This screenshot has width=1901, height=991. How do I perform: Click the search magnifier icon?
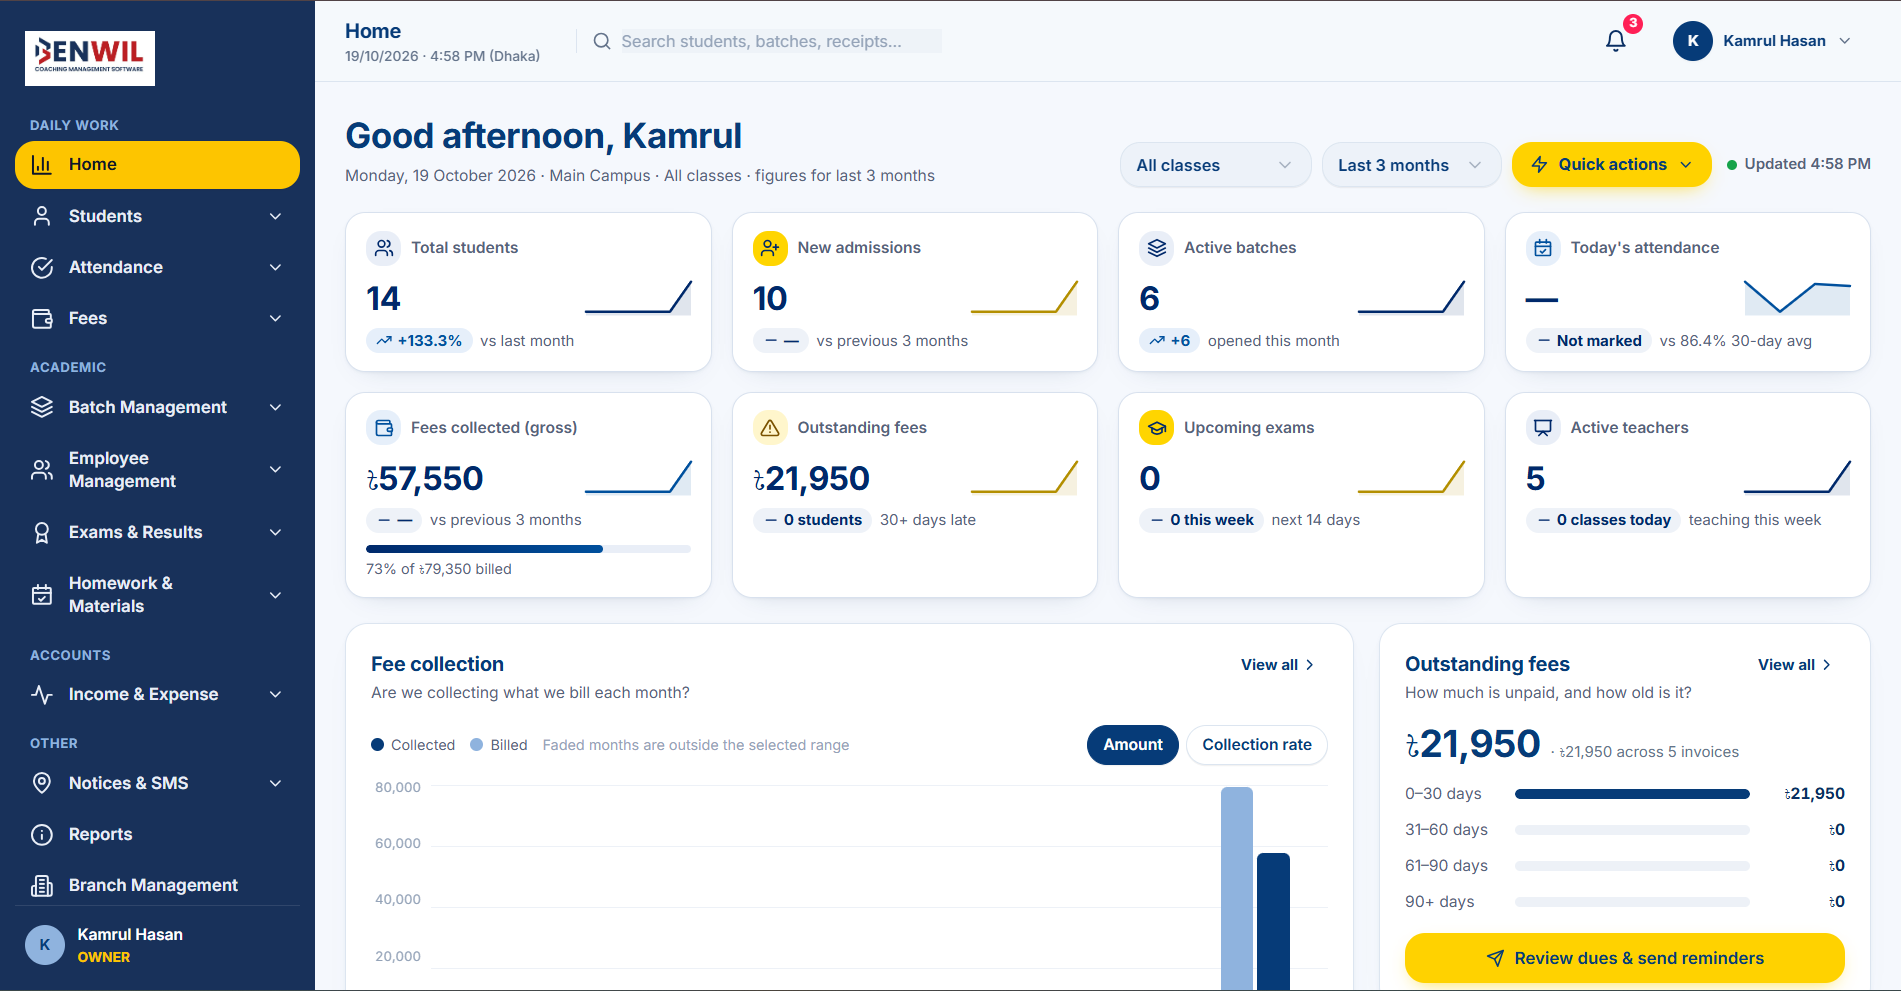[602, 41]
